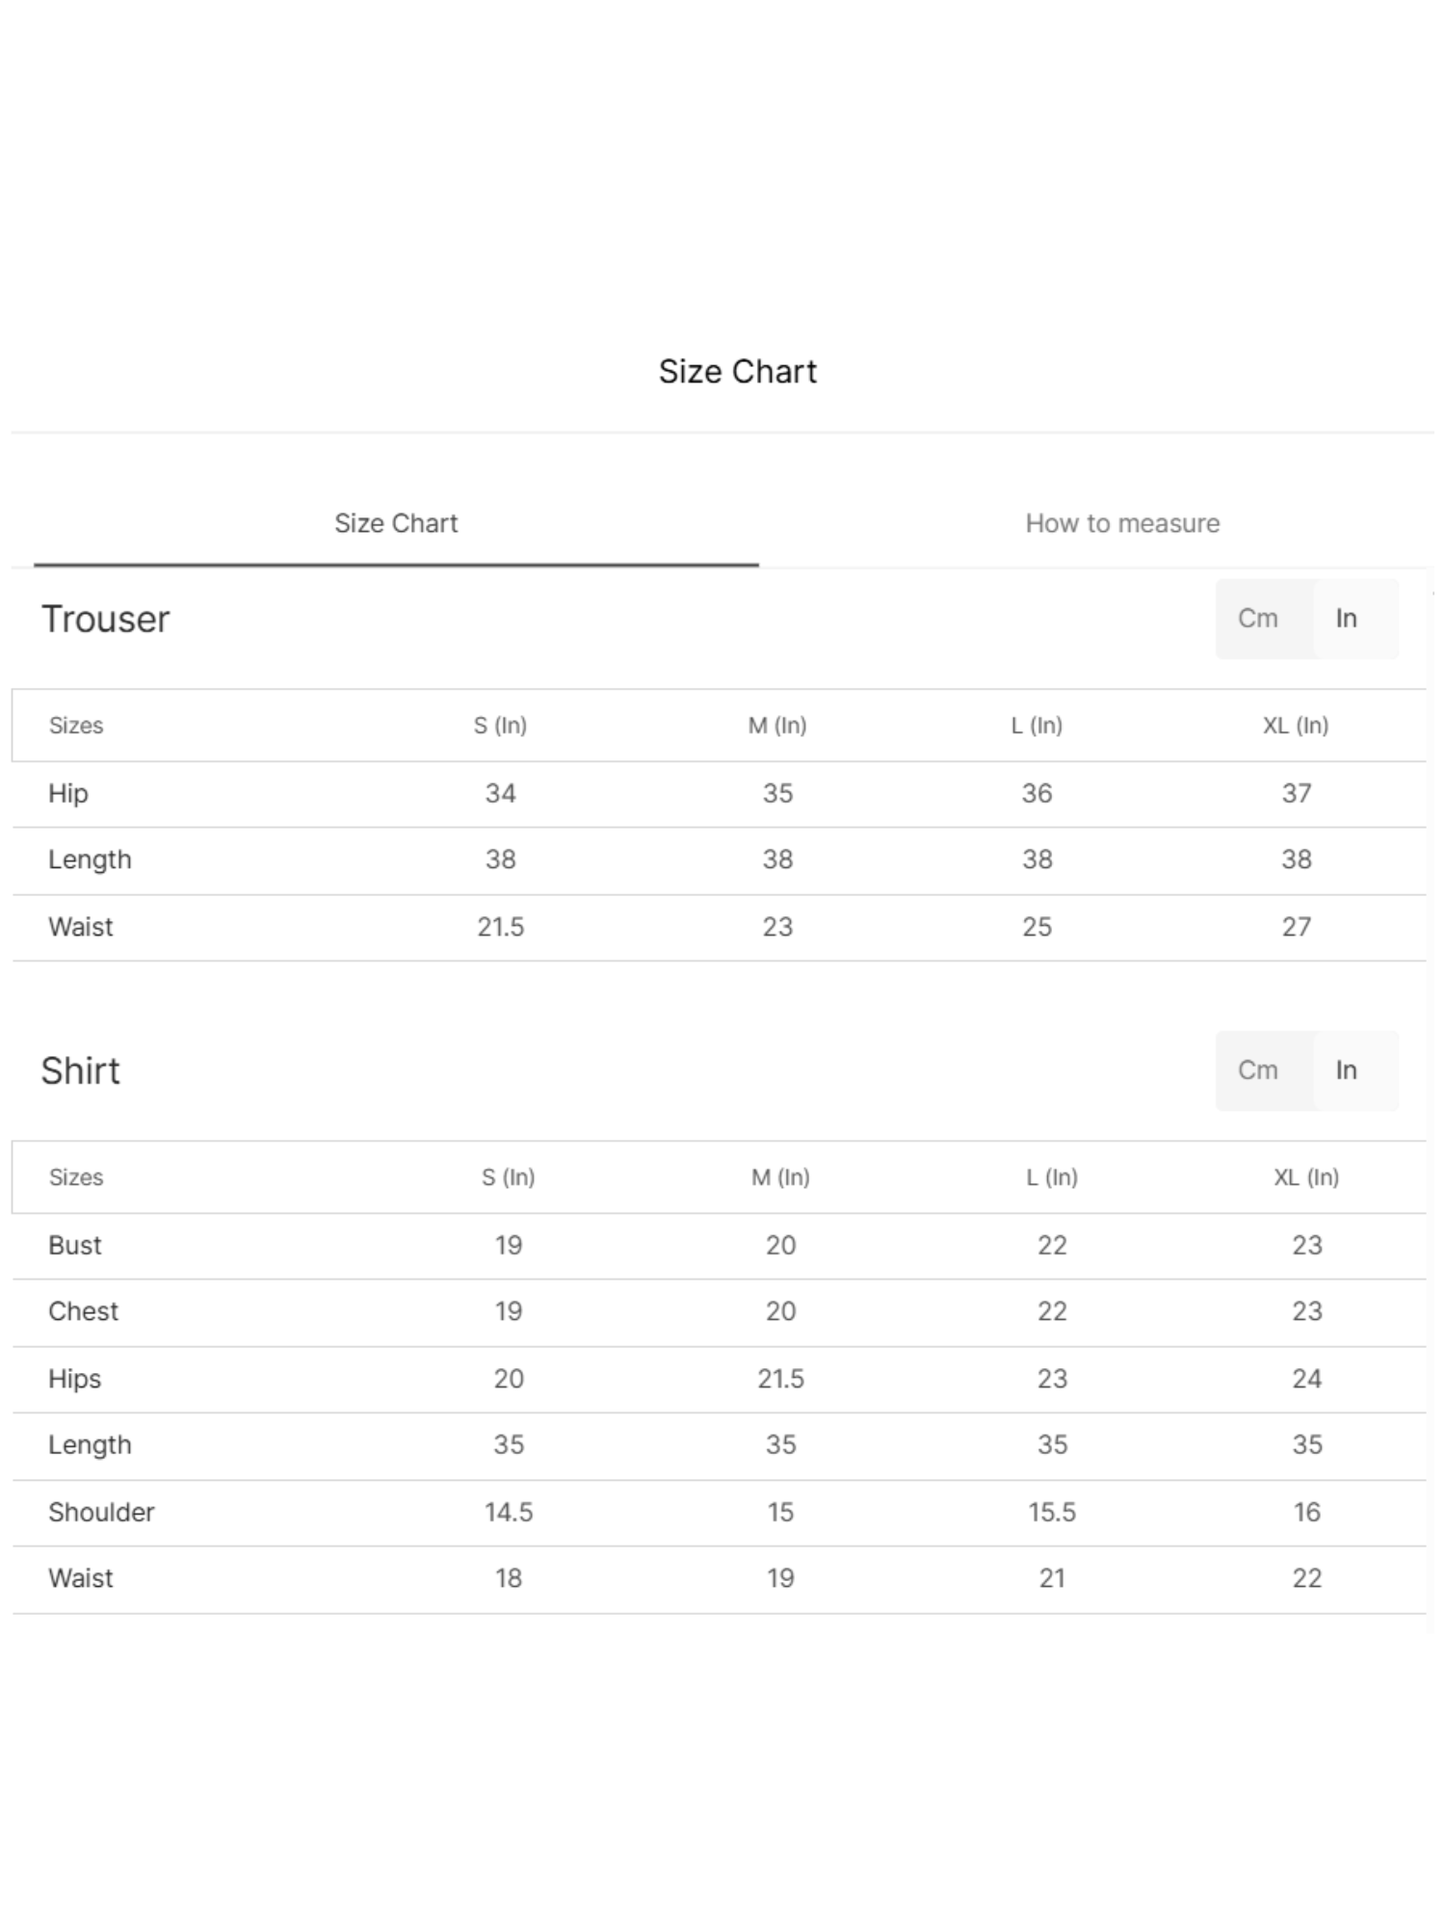
Task: Click the Trouser waist 21.5 value
Action: 500,927
